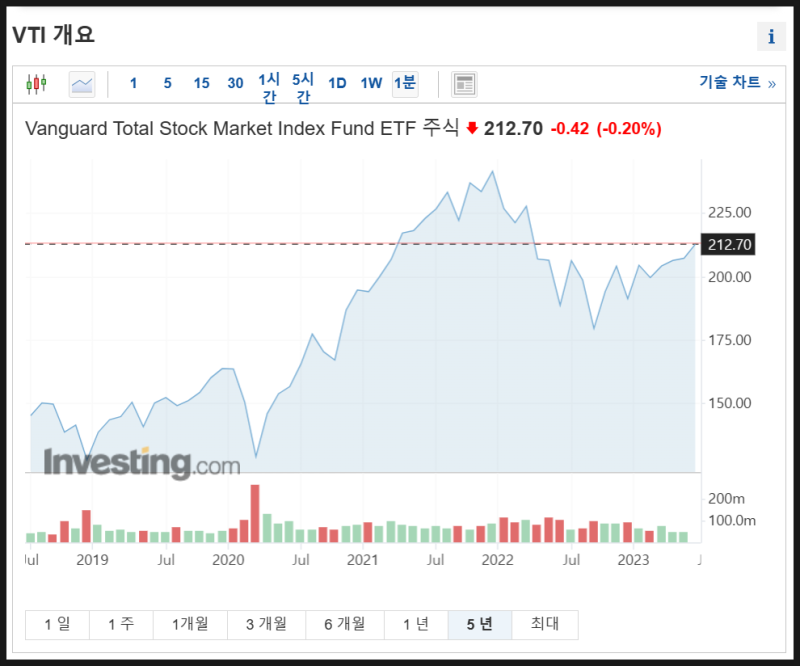
Task: Select the 5 minute interval option
Action: coord(167,84)
